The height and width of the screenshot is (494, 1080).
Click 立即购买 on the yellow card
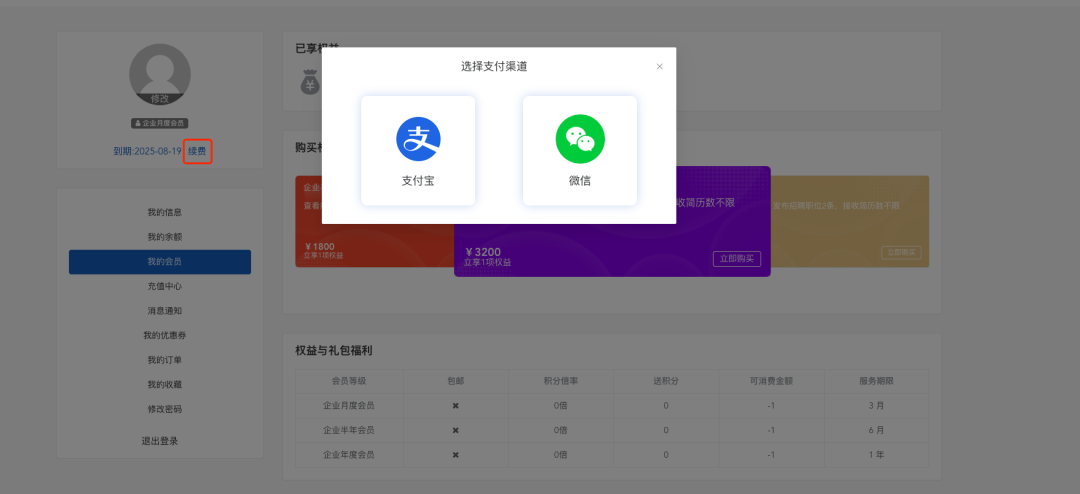[x=902, y=253]
